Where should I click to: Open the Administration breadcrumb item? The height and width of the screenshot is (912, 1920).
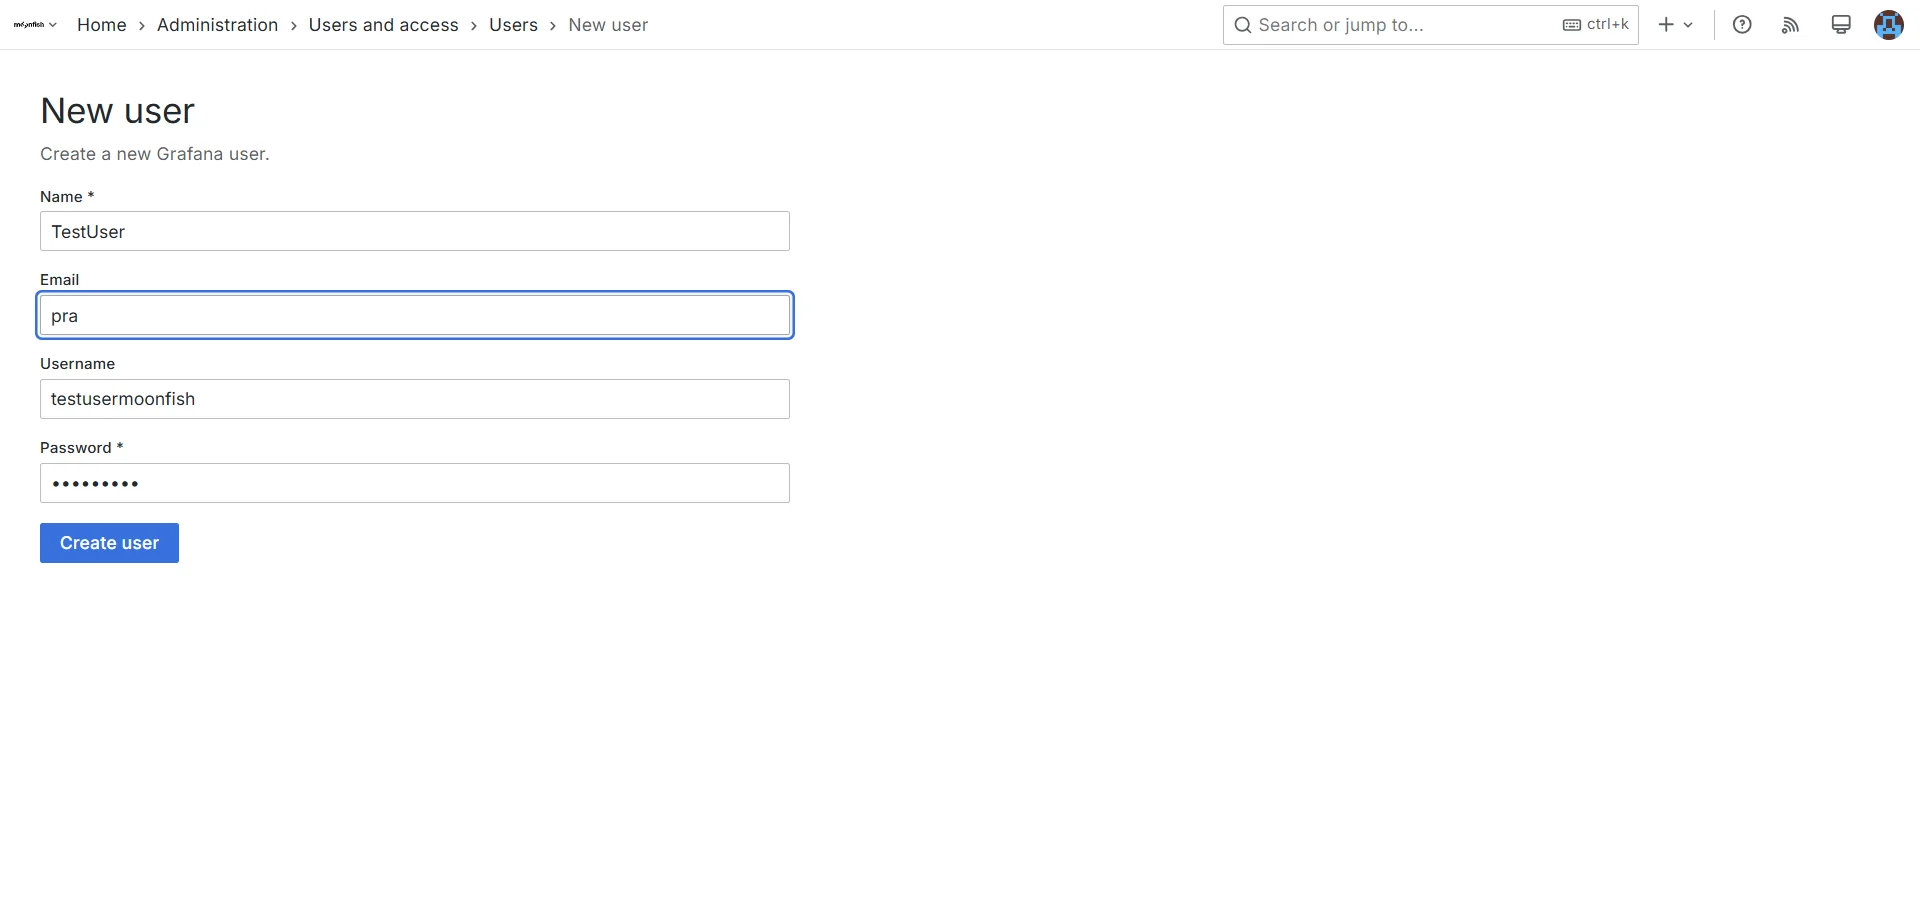[217, 24]
